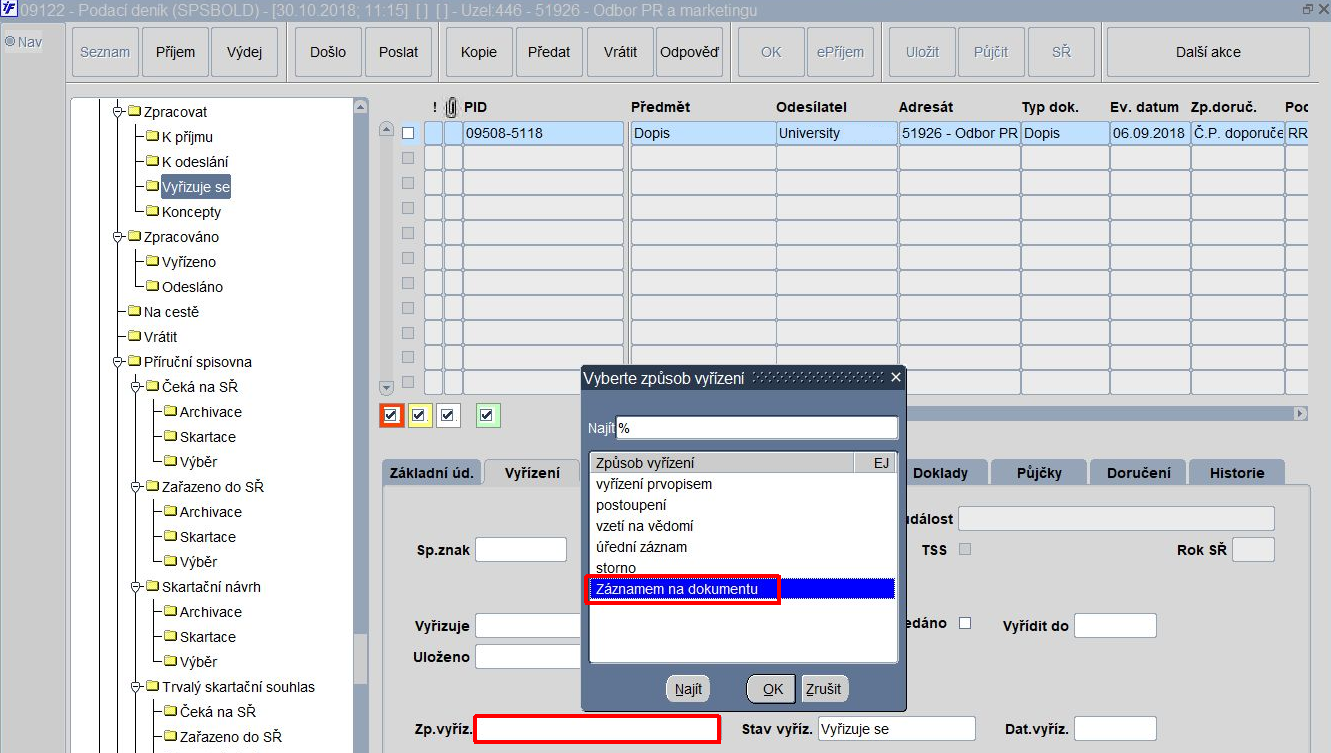This screenshot has height=753, width=1331.
Task: Click the Odpověď toolbar button
Action: point(689,52)
